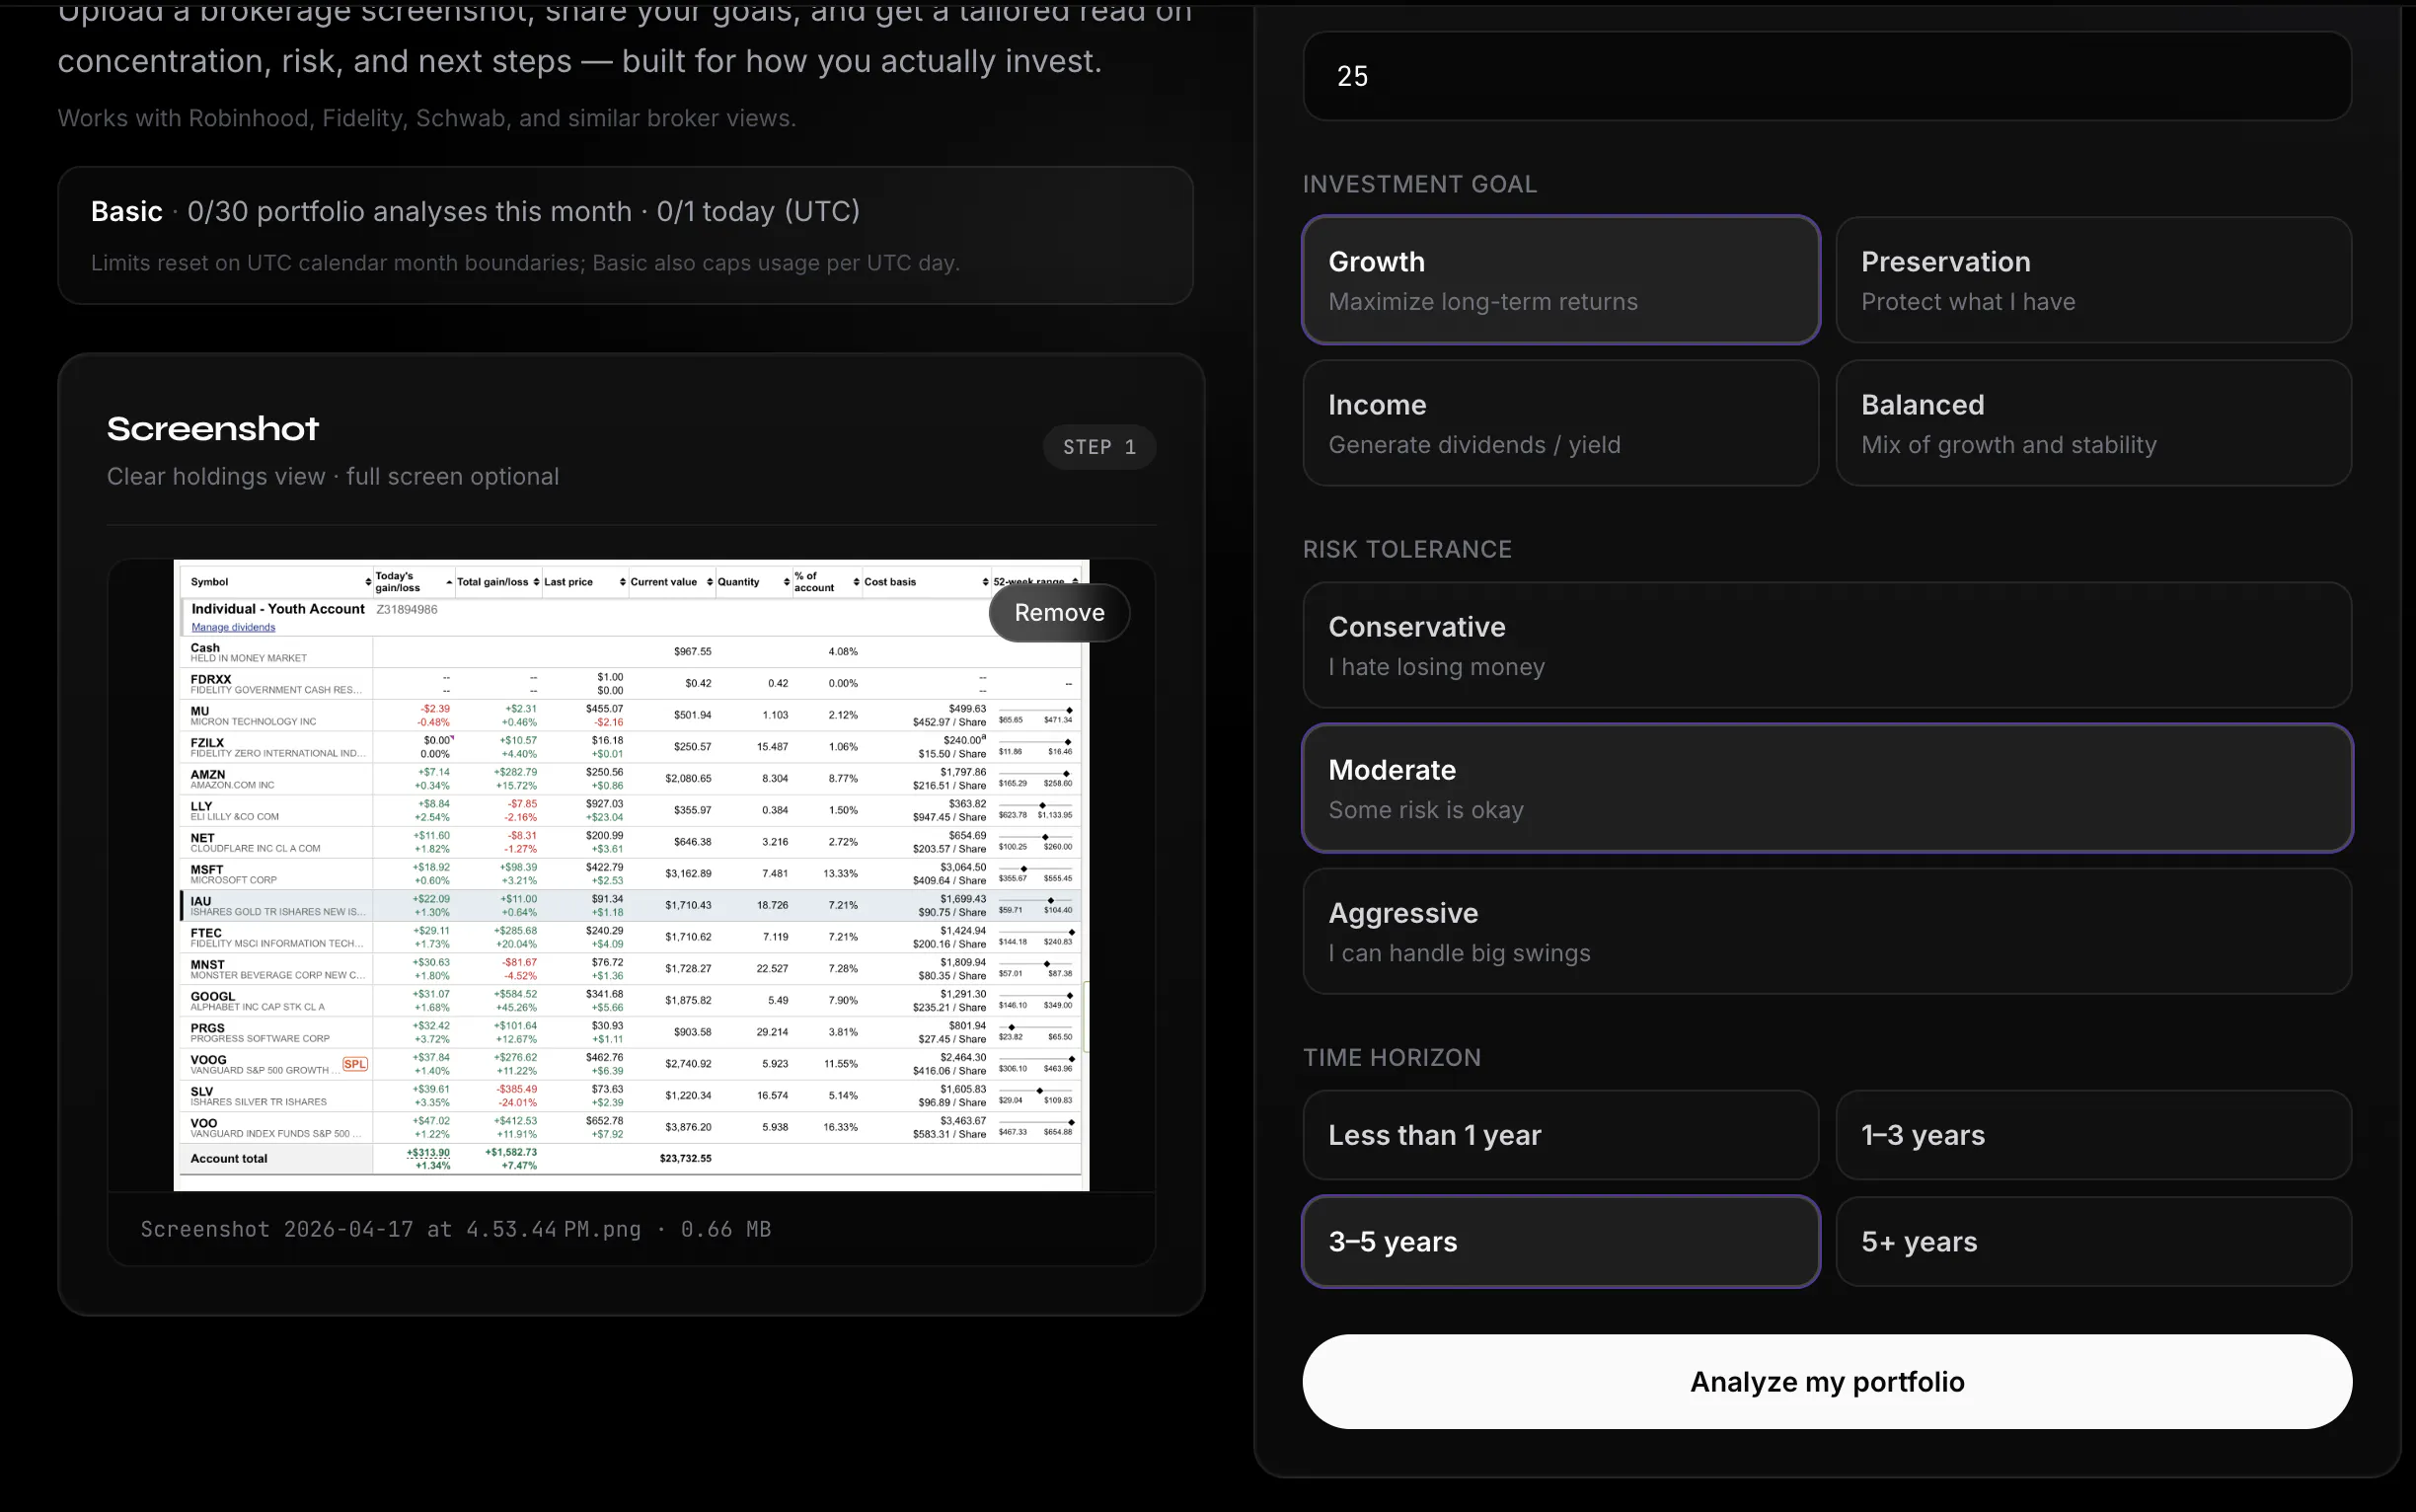Click the RISK TOLERANCE label
This screenshot has height=1512, width=2416.
point(1407,549)
